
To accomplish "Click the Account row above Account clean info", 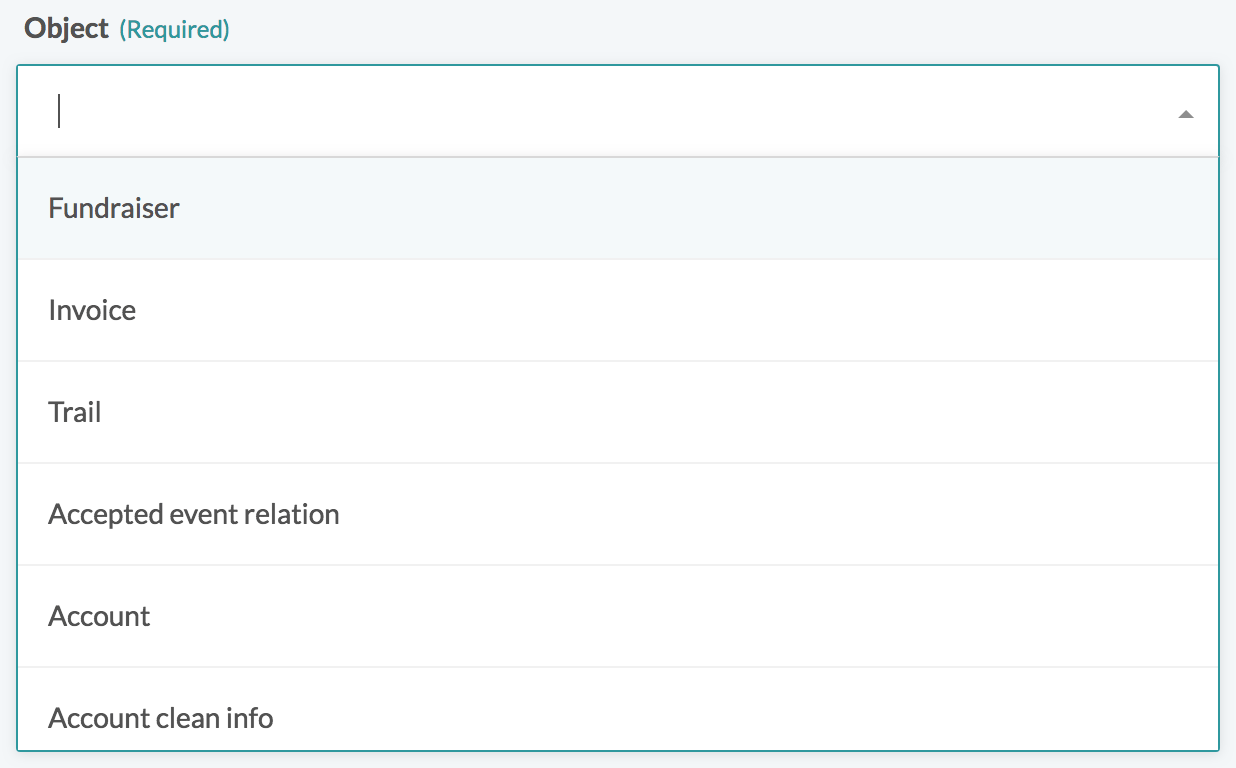I will click(x=617, y=616).
